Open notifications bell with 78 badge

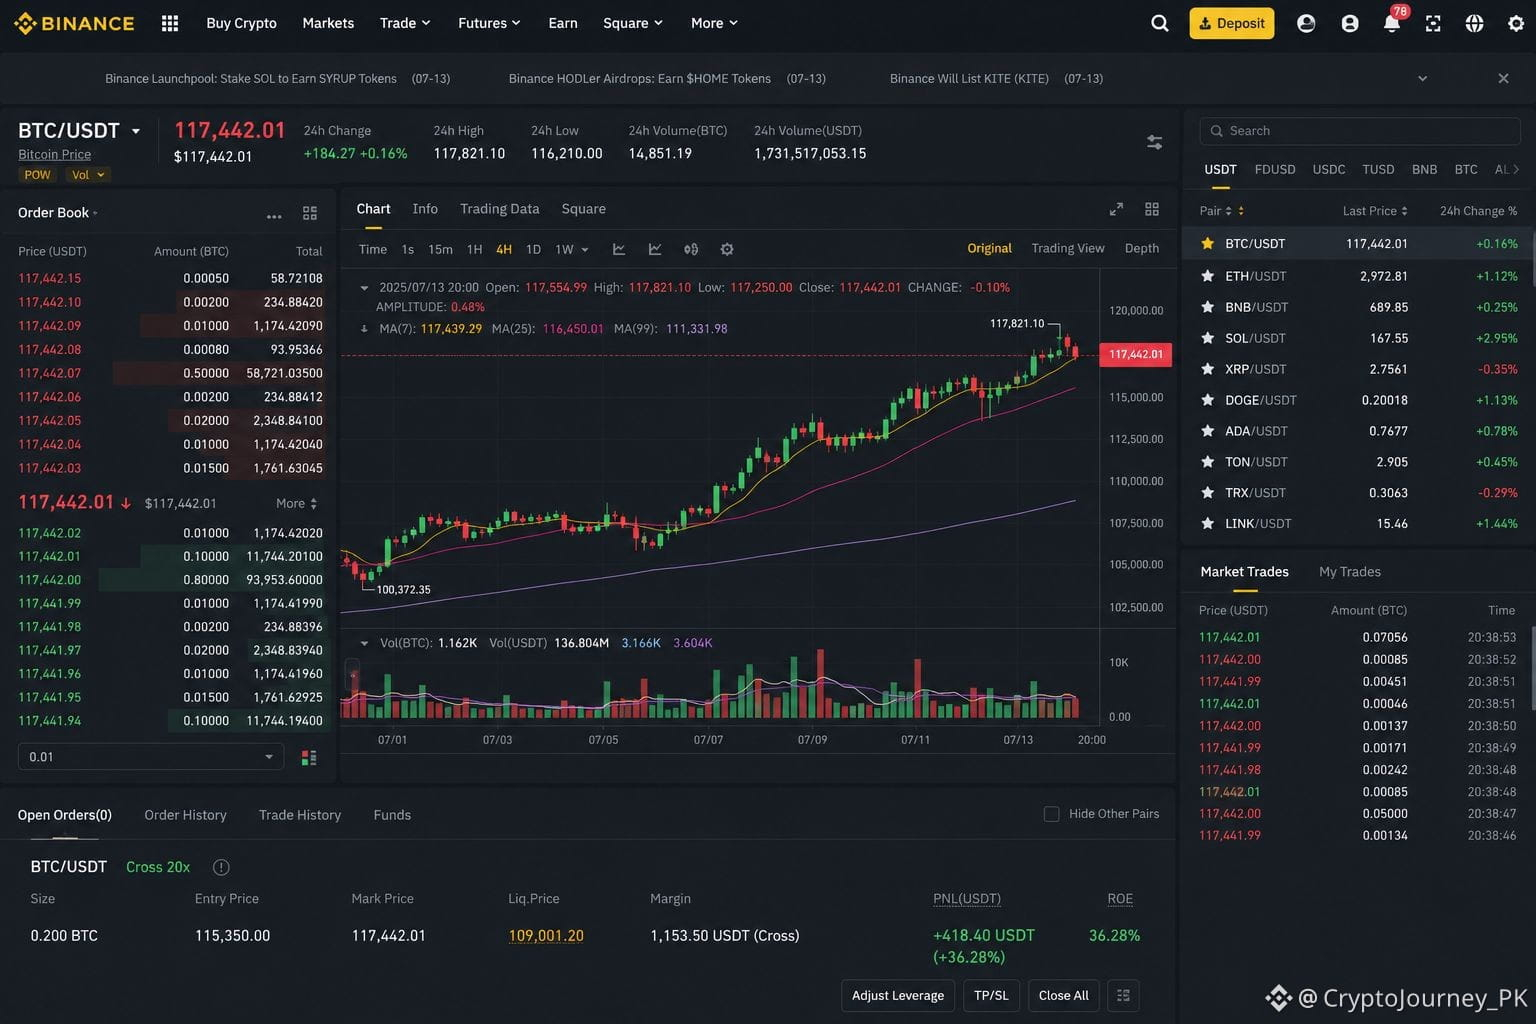[x=1392, y=22]
